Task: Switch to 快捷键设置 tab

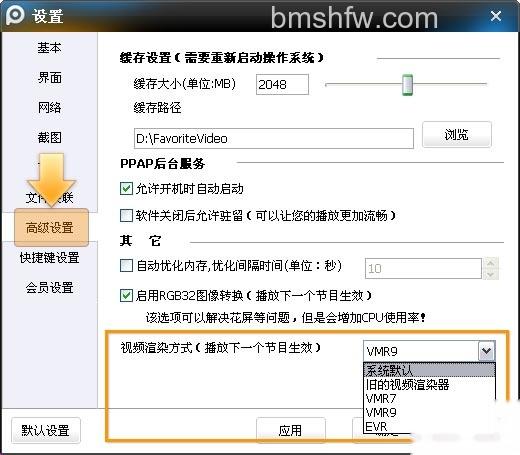Action: click(49, 258)
